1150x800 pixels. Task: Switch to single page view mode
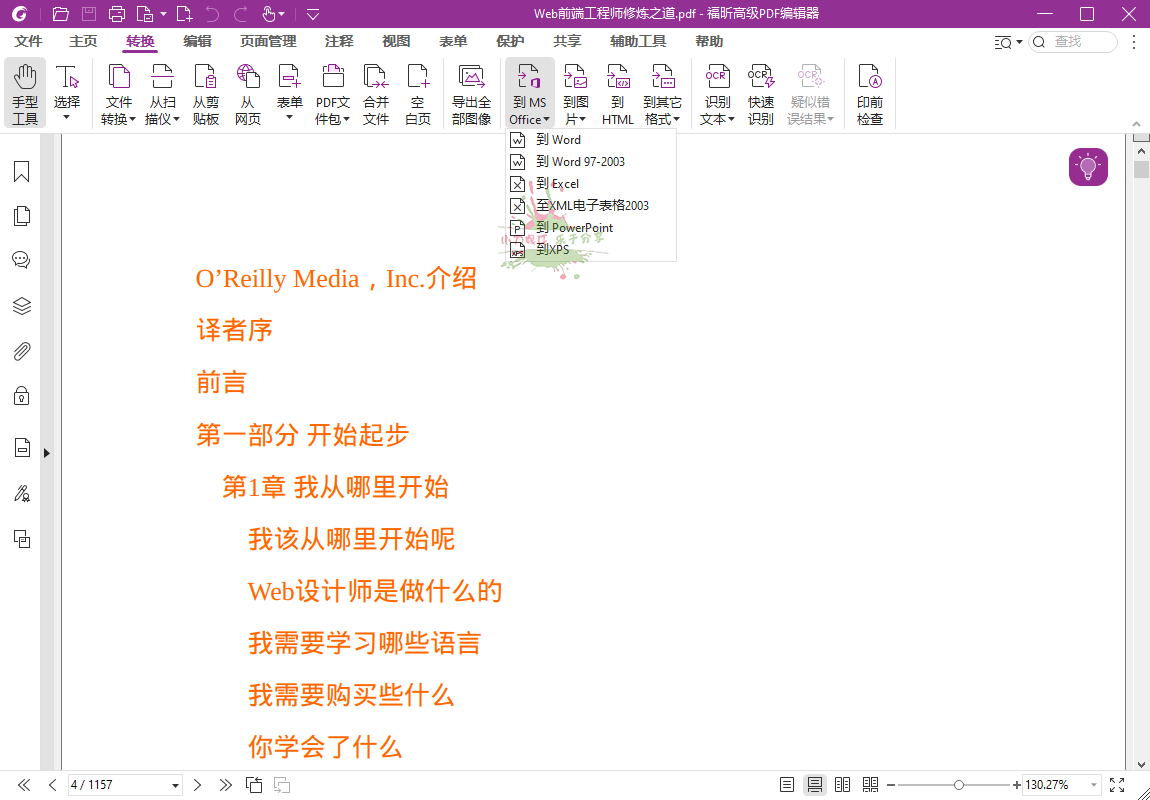[x=786, y=785]
